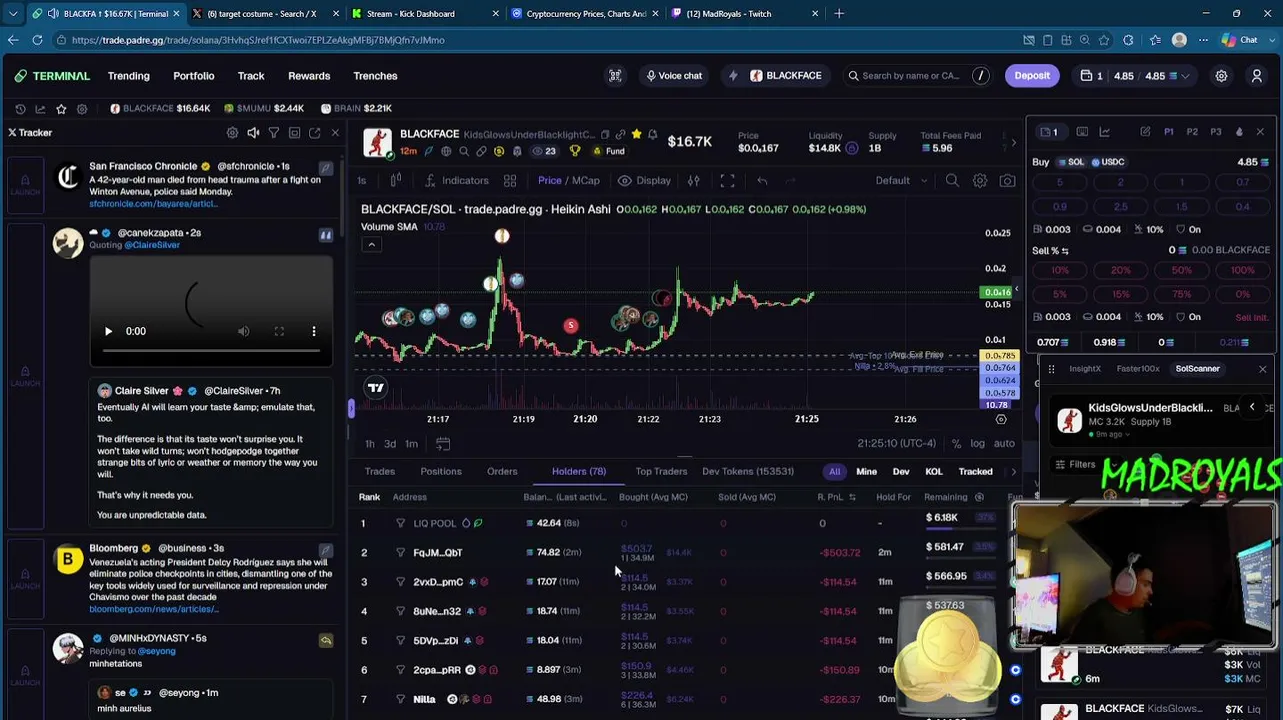Toggle chart fullscreen mode
The image size is (1283, 720).
click(x=727, y=181)
